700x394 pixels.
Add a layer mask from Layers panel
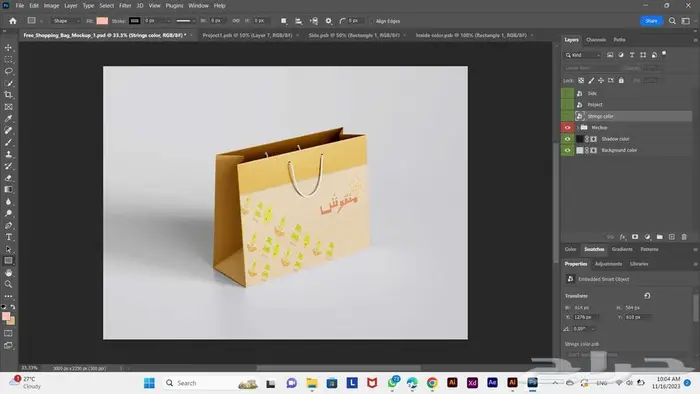pos(635,237)
